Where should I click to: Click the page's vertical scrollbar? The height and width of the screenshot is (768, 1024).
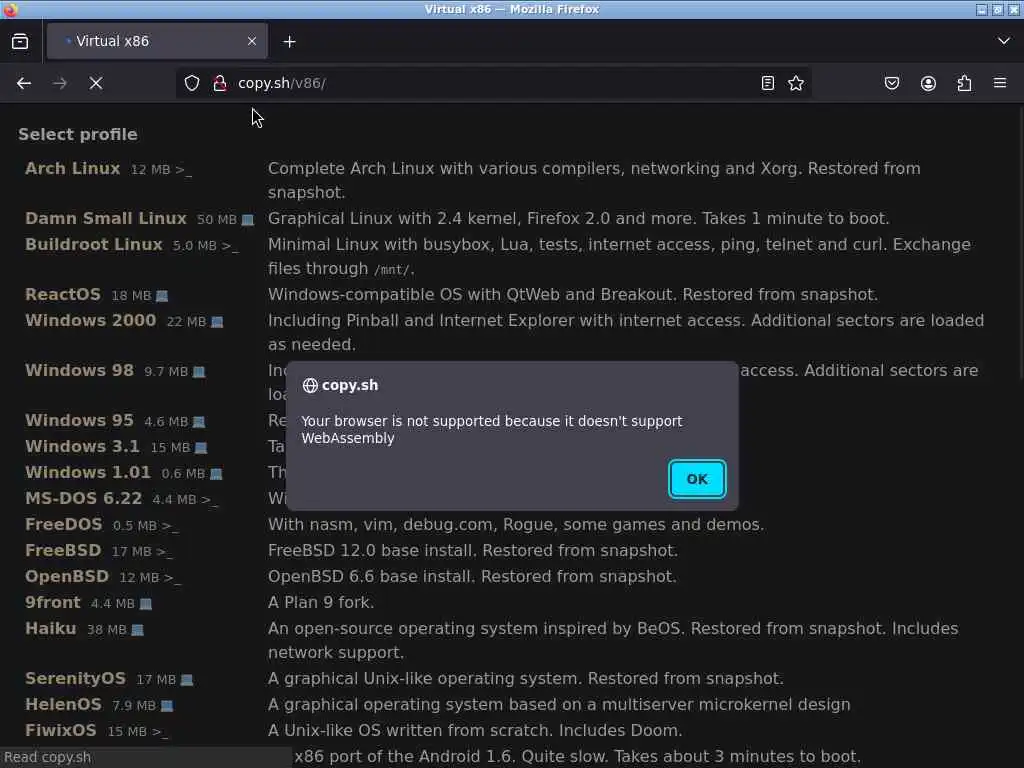coord(1021,242)
